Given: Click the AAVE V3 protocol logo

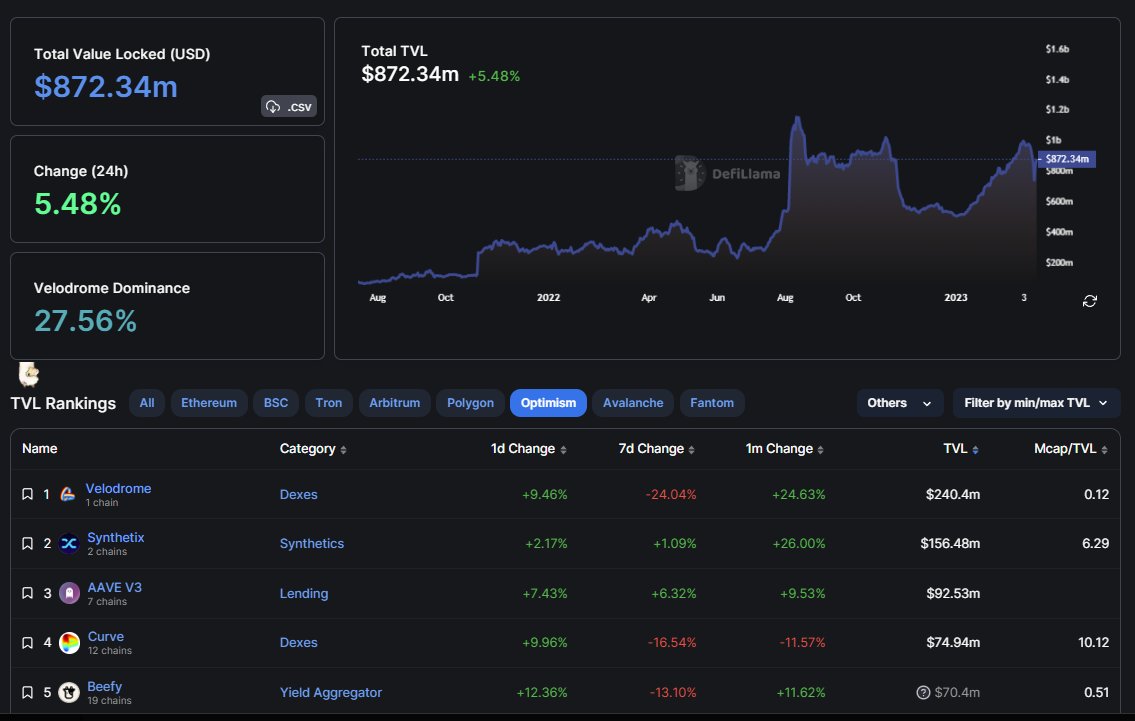Looking at the screenshot, I should click(x=69, y=594).
